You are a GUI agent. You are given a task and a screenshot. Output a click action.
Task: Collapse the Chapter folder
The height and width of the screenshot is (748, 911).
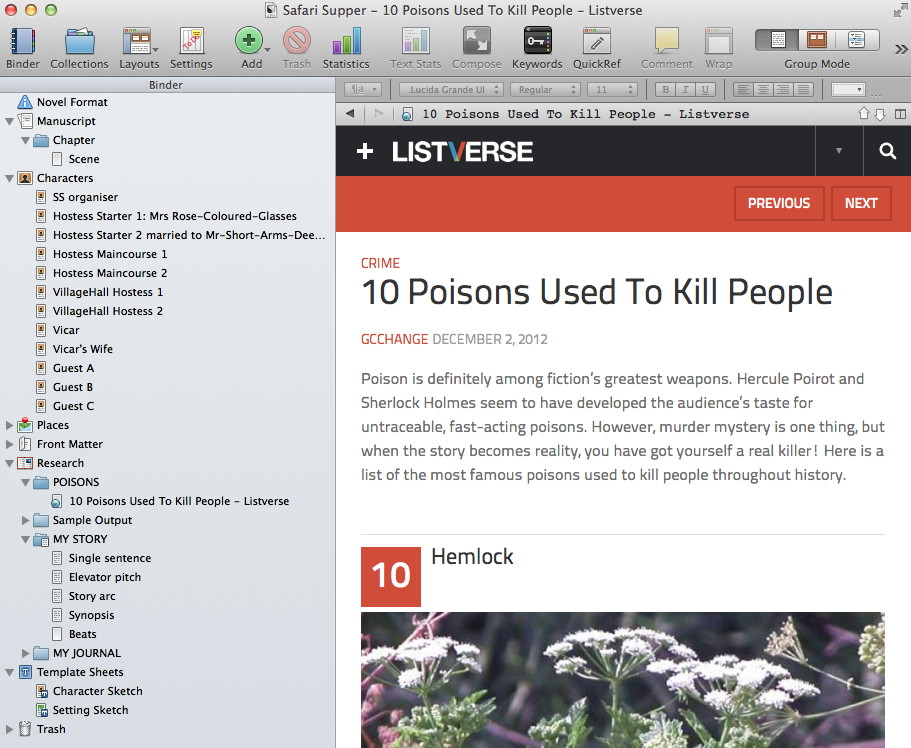click(x=26, y=141)
